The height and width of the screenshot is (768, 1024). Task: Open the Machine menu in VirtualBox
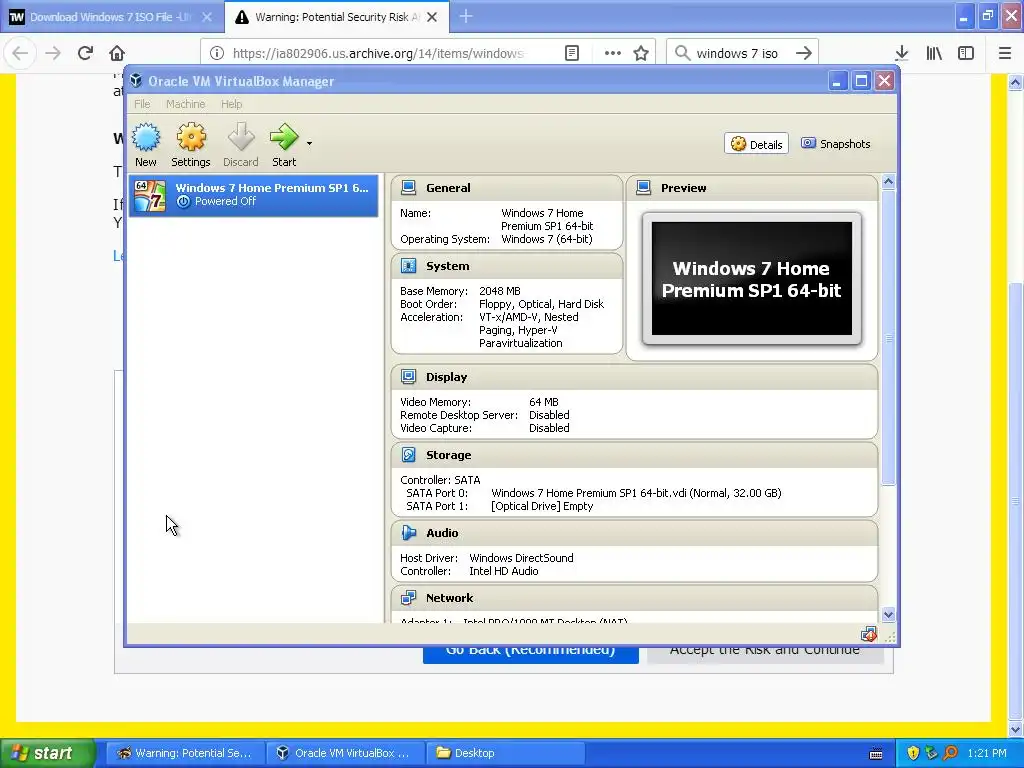tap(185, 104)
